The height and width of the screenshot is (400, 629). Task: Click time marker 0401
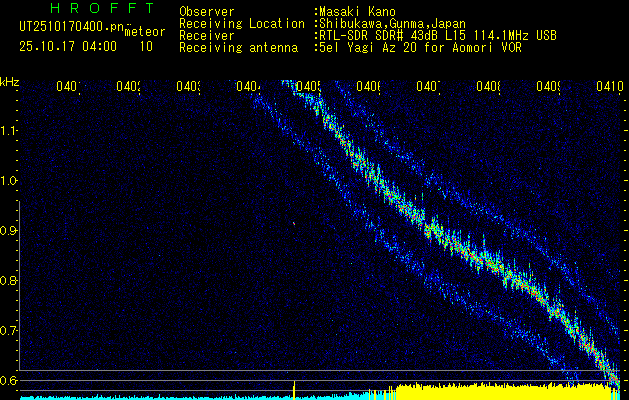[x=68, y=86]
